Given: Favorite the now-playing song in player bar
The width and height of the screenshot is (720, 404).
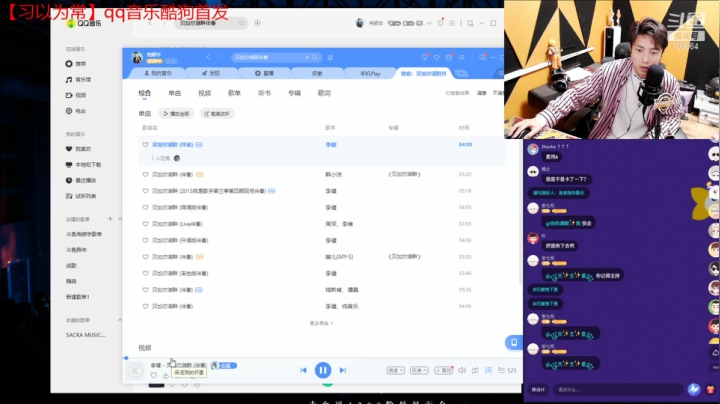Looking at the screenshot, I should coord(154,376).
